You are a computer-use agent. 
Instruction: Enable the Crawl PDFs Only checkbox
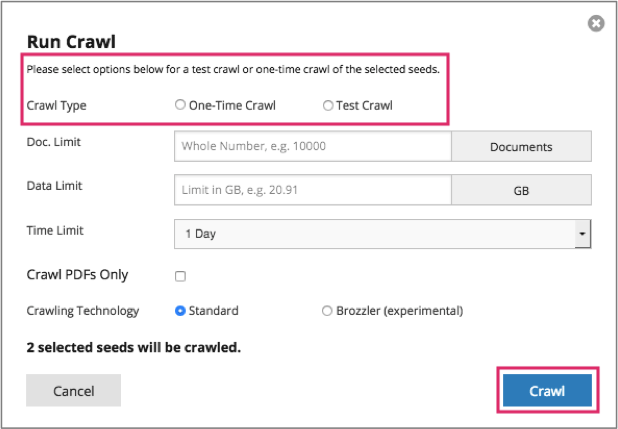pyautogui.click(x=181, y=276)
